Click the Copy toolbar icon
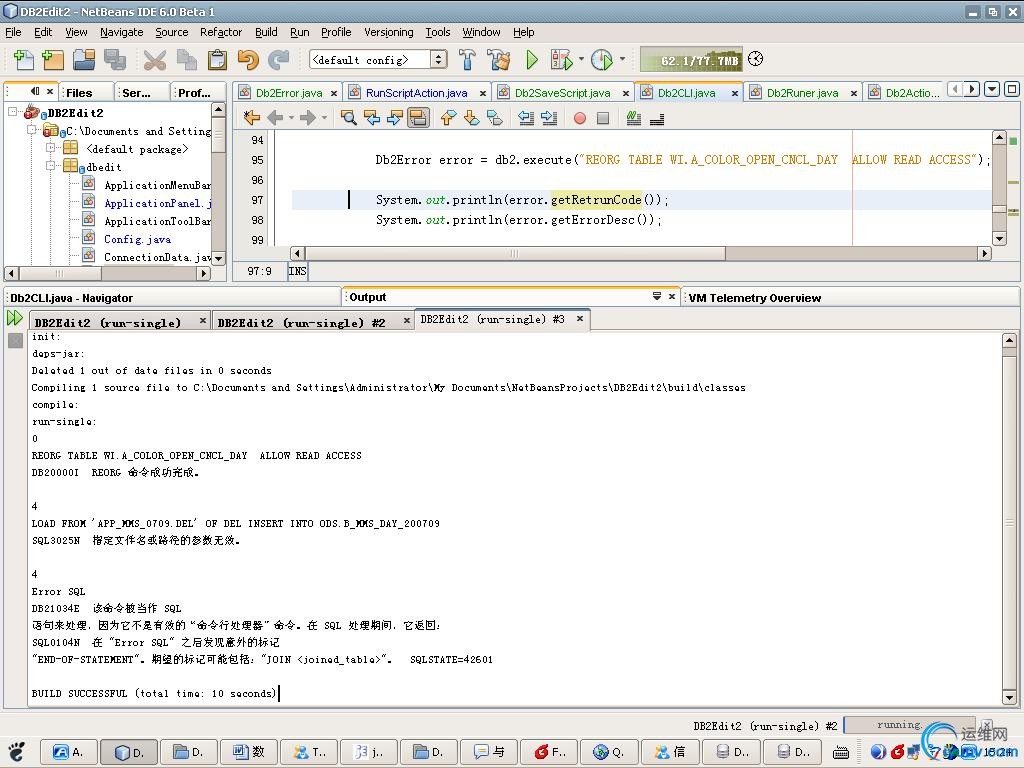This screenshot has width=1024, height=768. click(x=187, y=59)
